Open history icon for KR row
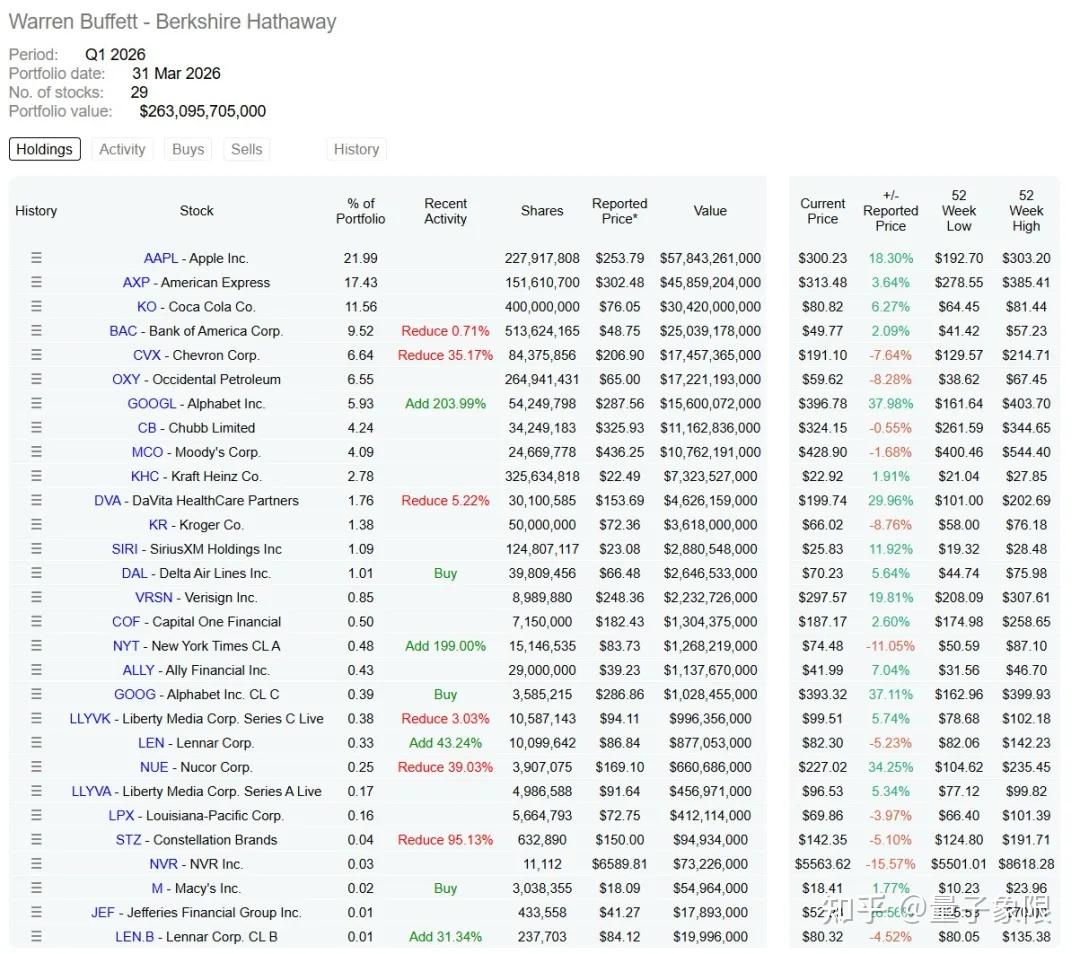This screenshot has height=954, width=1080. [37, 524]
